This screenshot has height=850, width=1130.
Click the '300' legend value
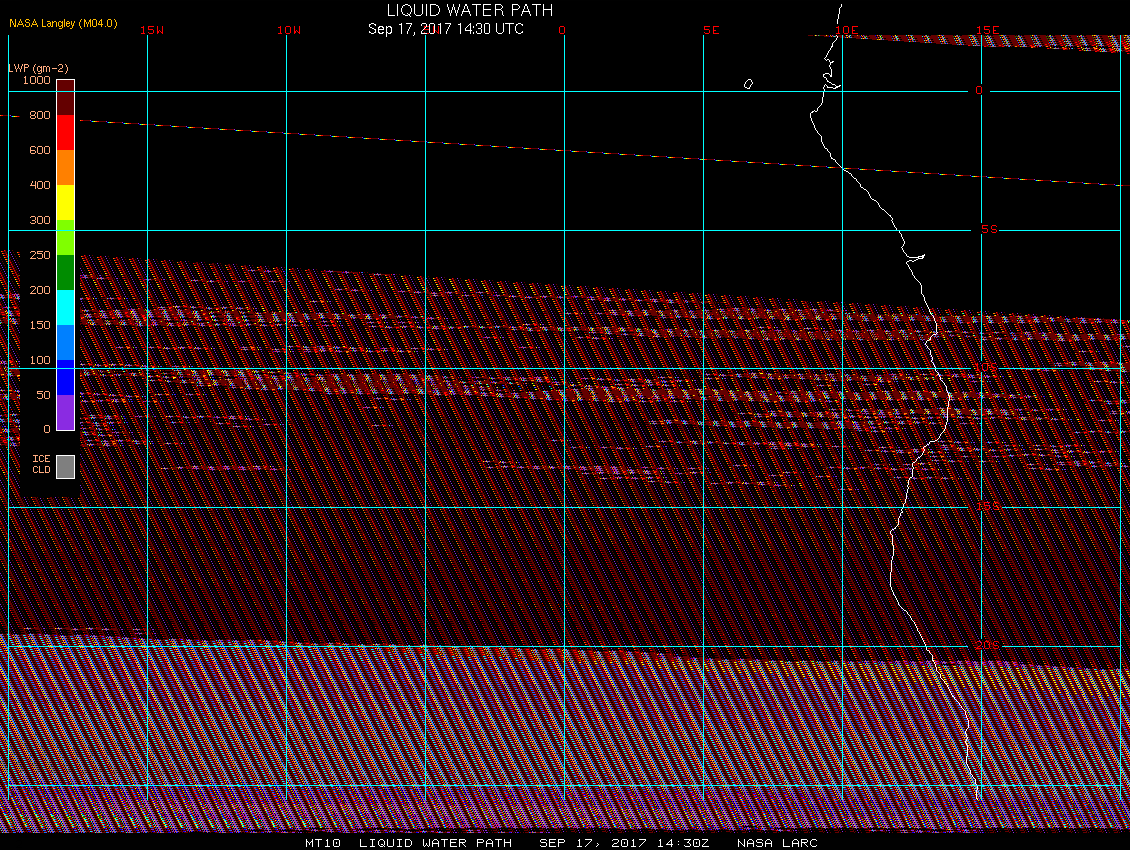40,220
